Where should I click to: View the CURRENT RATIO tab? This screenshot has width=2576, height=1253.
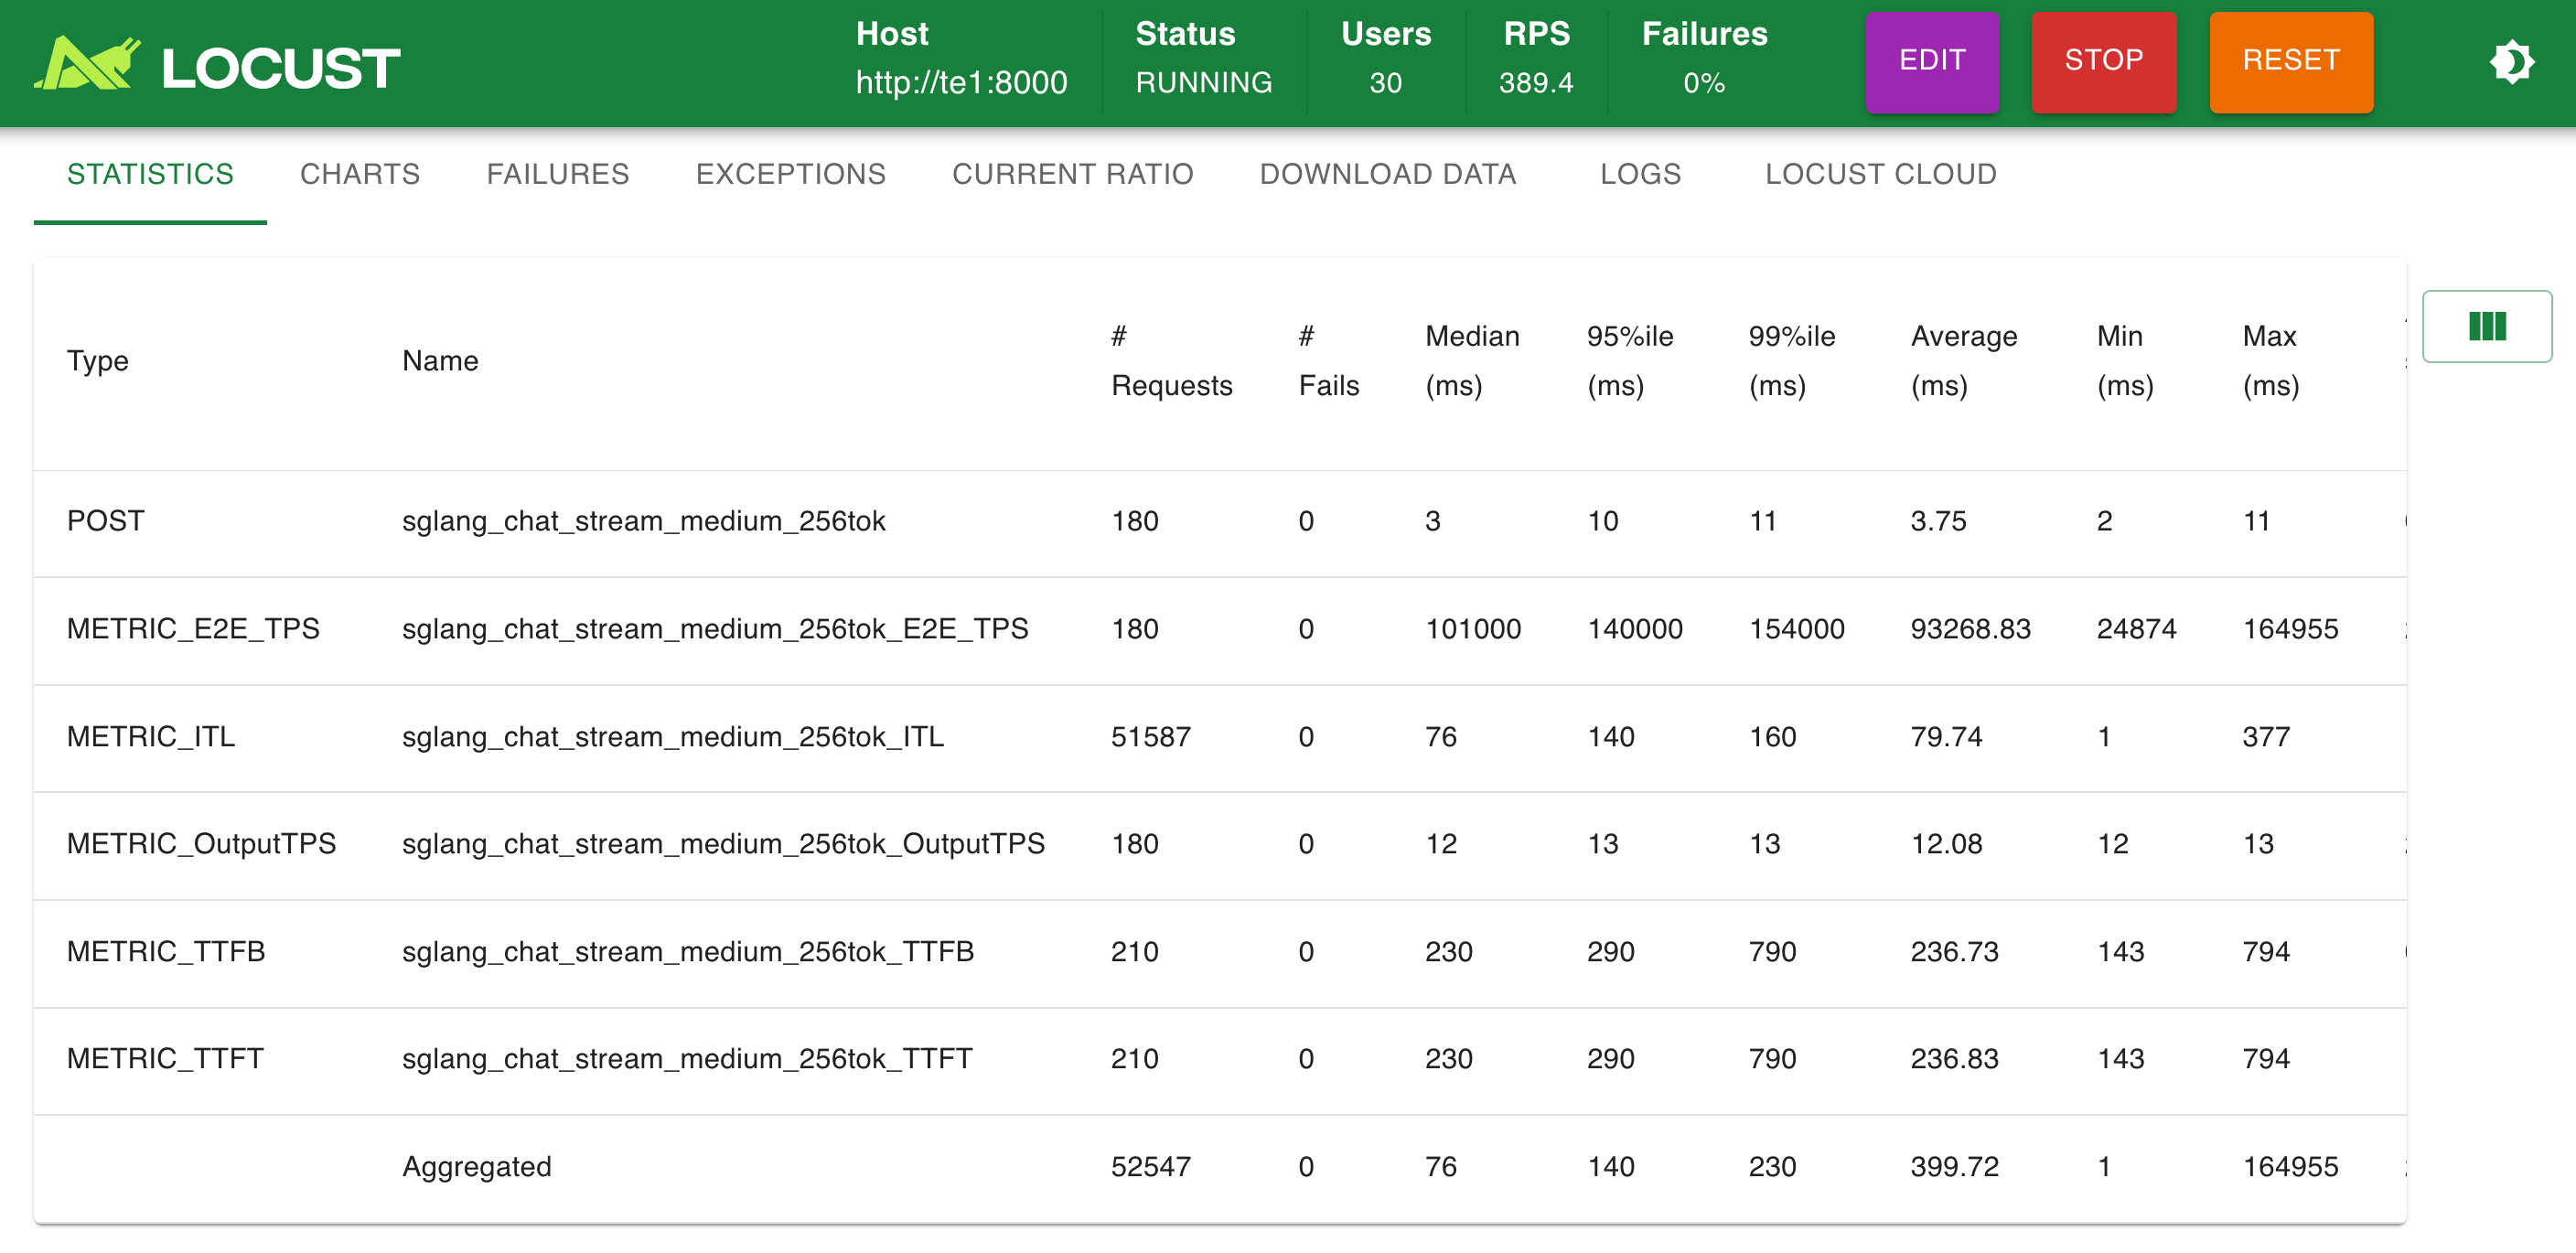click(x=1072, y=174)
